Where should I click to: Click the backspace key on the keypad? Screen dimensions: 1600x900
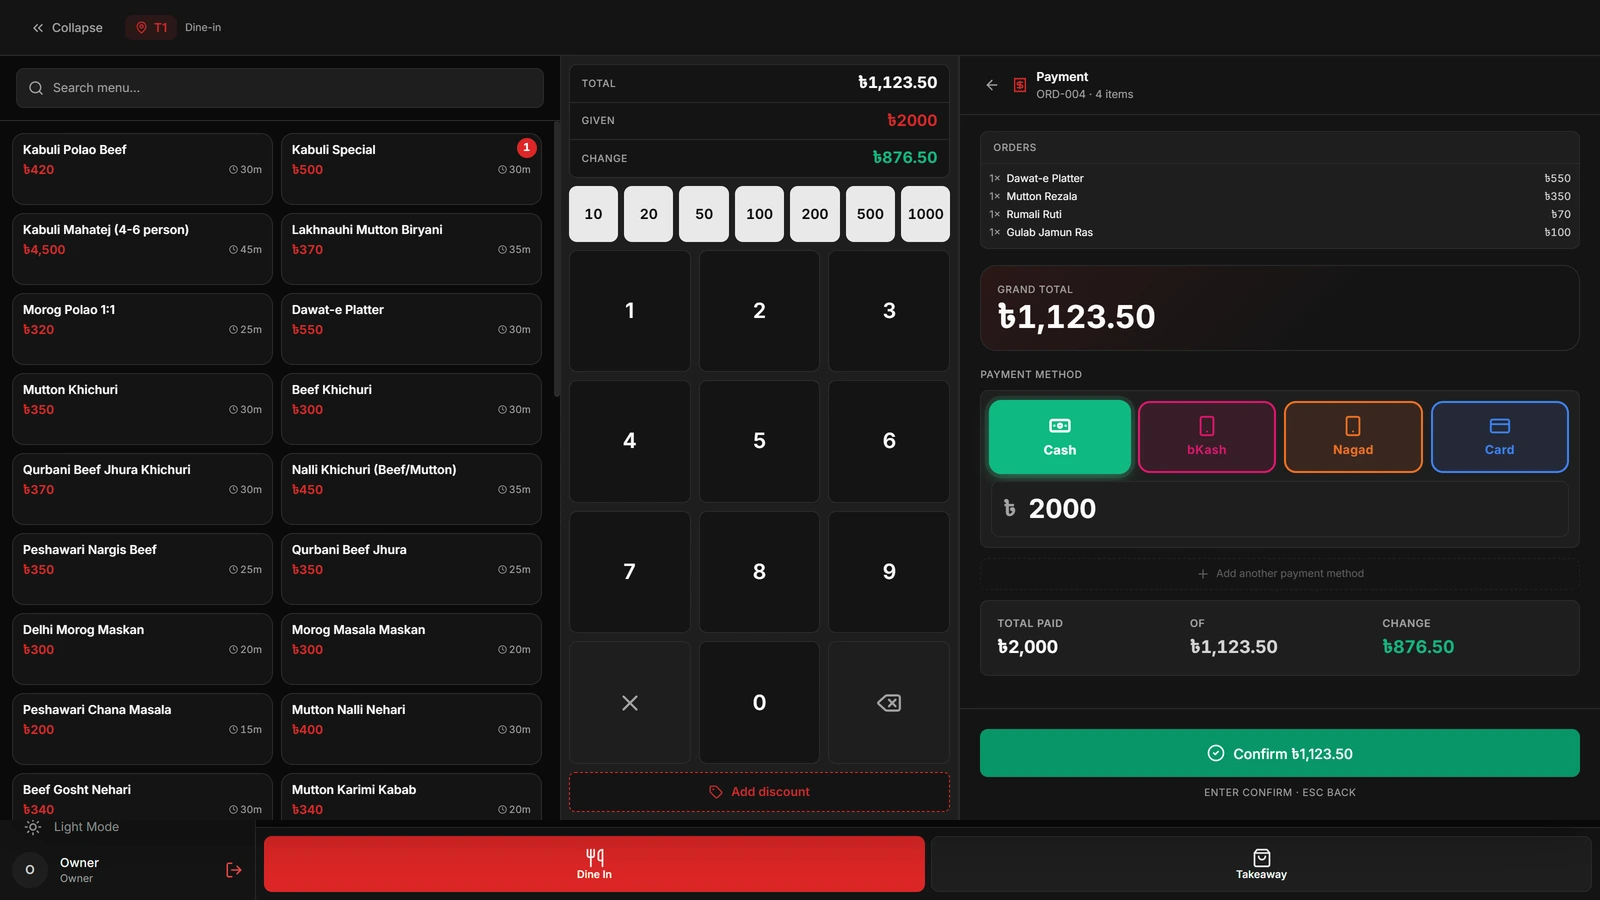tap(889, 703)
